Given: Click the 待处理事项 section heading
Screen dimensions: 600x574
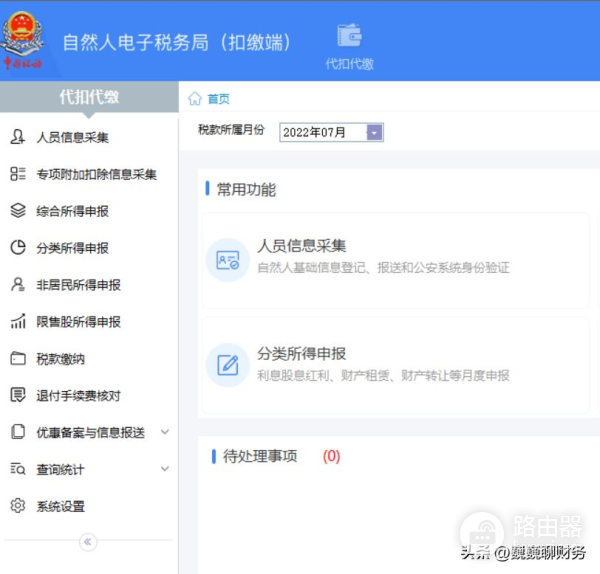Looking at the screenshot, I should point(260,456).
